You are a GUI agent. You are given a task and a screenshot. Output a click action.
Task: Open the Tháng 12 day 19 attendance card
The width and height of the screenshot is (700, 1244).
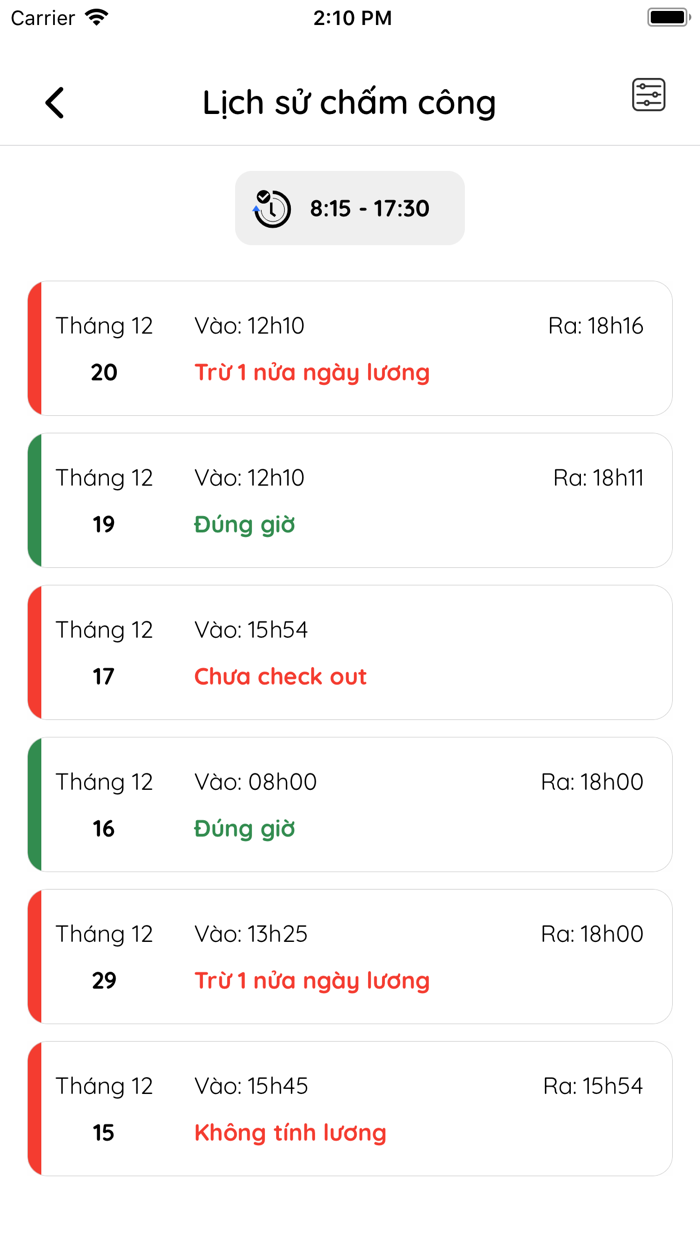click(350, 500)
